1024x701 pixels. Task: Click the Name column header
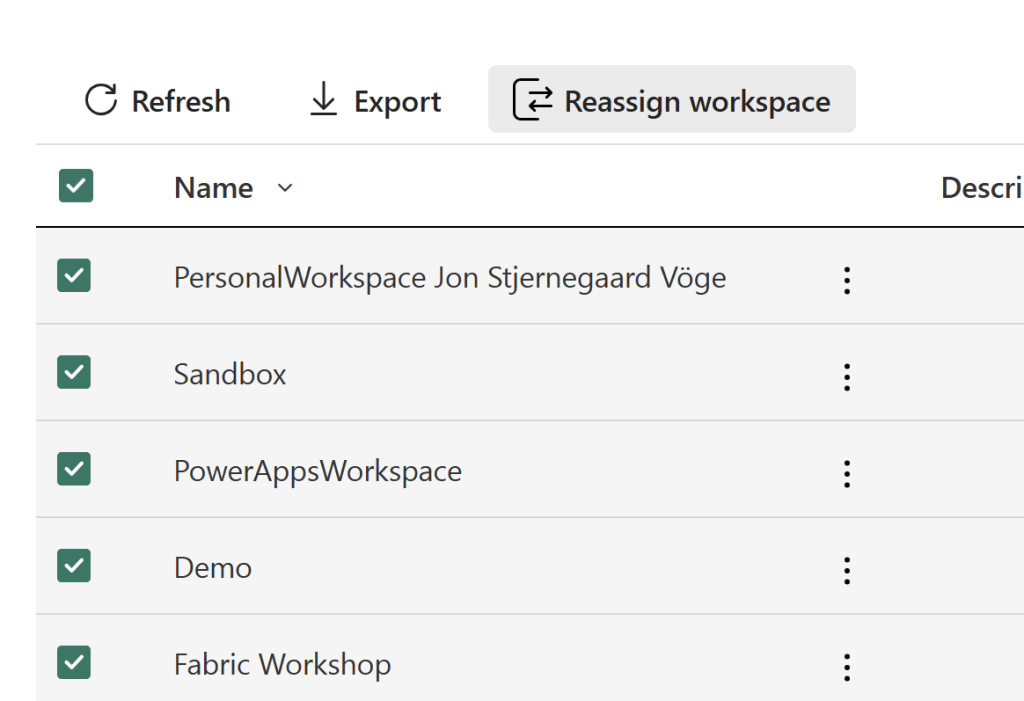[x=213, y=188]
